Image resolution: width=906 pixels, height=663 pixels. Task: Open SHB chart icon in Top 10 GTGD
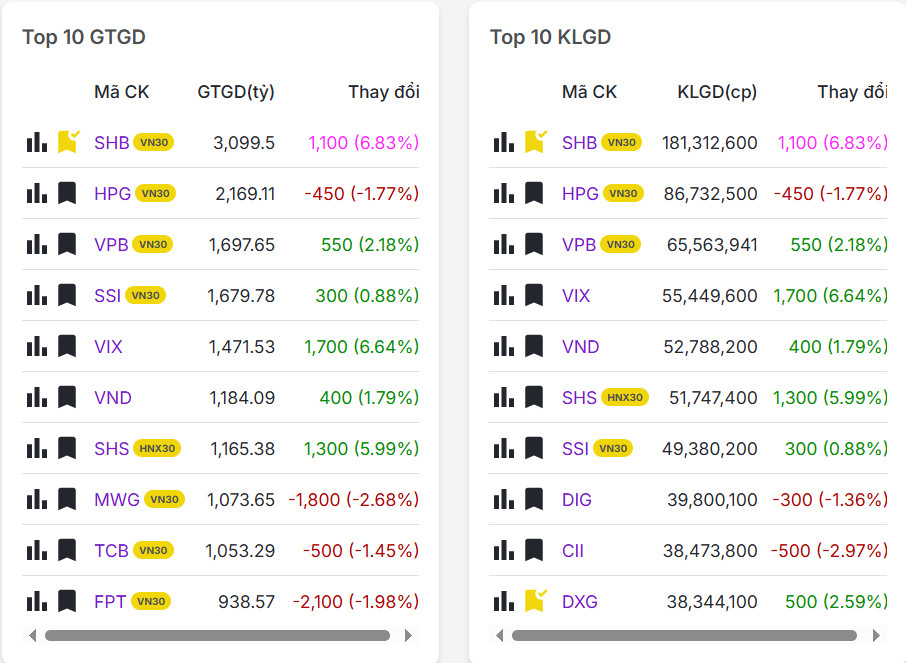[x=37, y=142]
